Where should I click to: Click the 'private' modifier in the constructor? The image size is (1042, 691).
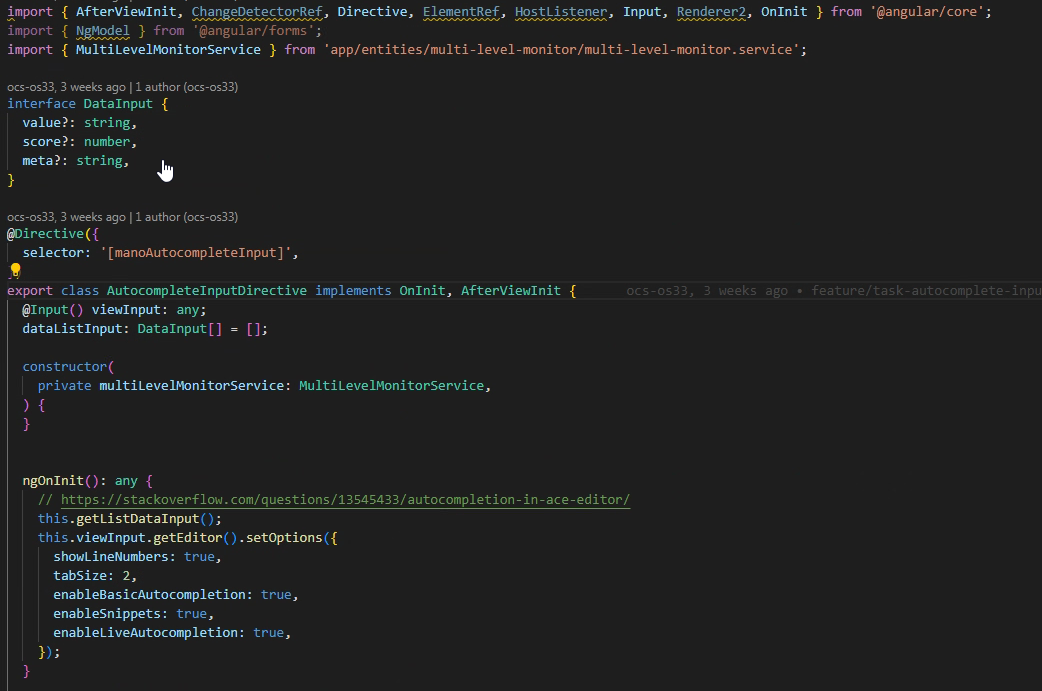(64, 386)
